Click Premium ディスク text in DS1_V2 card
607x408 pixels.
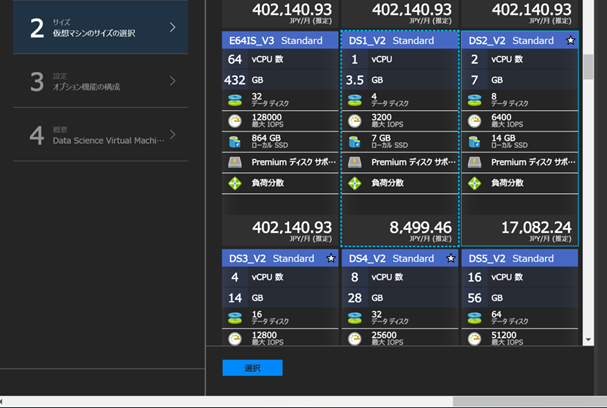click(413, 162)
